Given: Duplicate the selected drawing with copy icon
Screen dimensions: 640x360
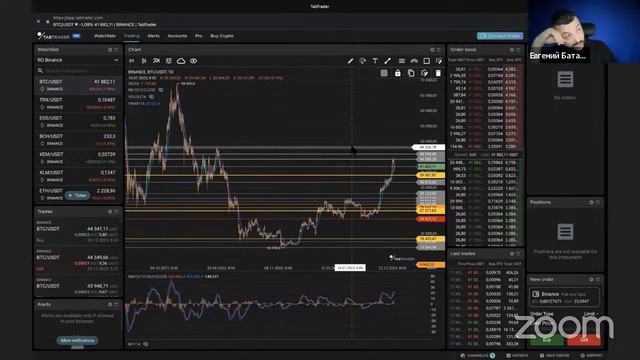Looking at the screenshot, I should pyautogui.click(x=411, y=73).
